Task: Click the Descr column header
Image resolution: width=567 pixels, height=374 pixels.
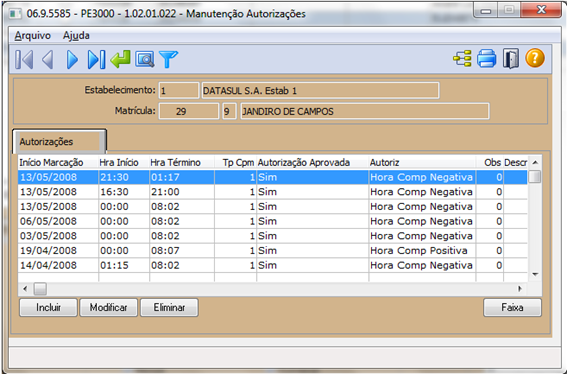Action: pyautogui.click(x=516, y=163)
